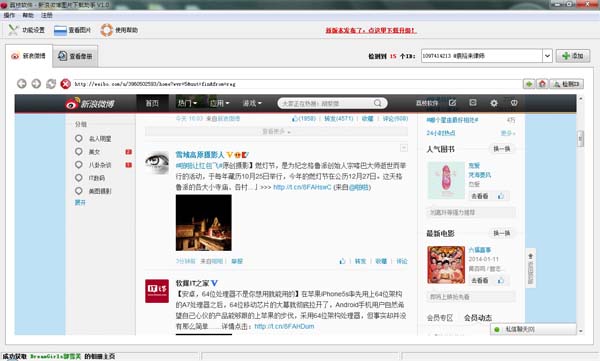
Task: Click into the URL address field
Action: tap(297, 84)
